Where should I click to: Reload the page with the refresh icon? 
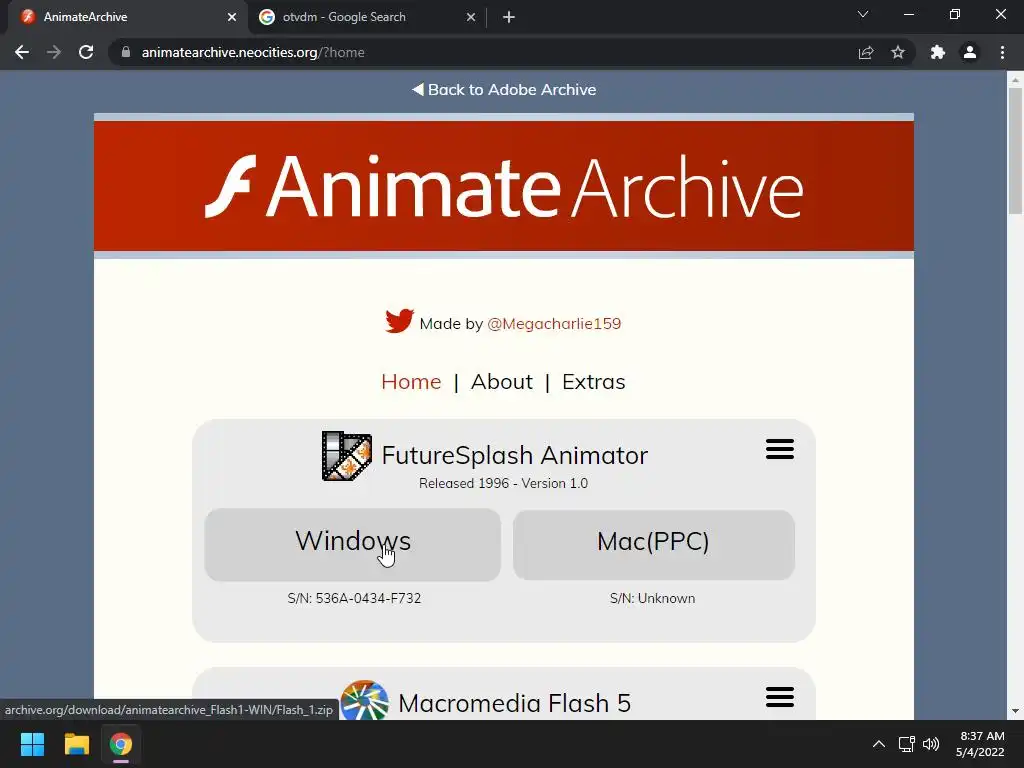(86, 52)
